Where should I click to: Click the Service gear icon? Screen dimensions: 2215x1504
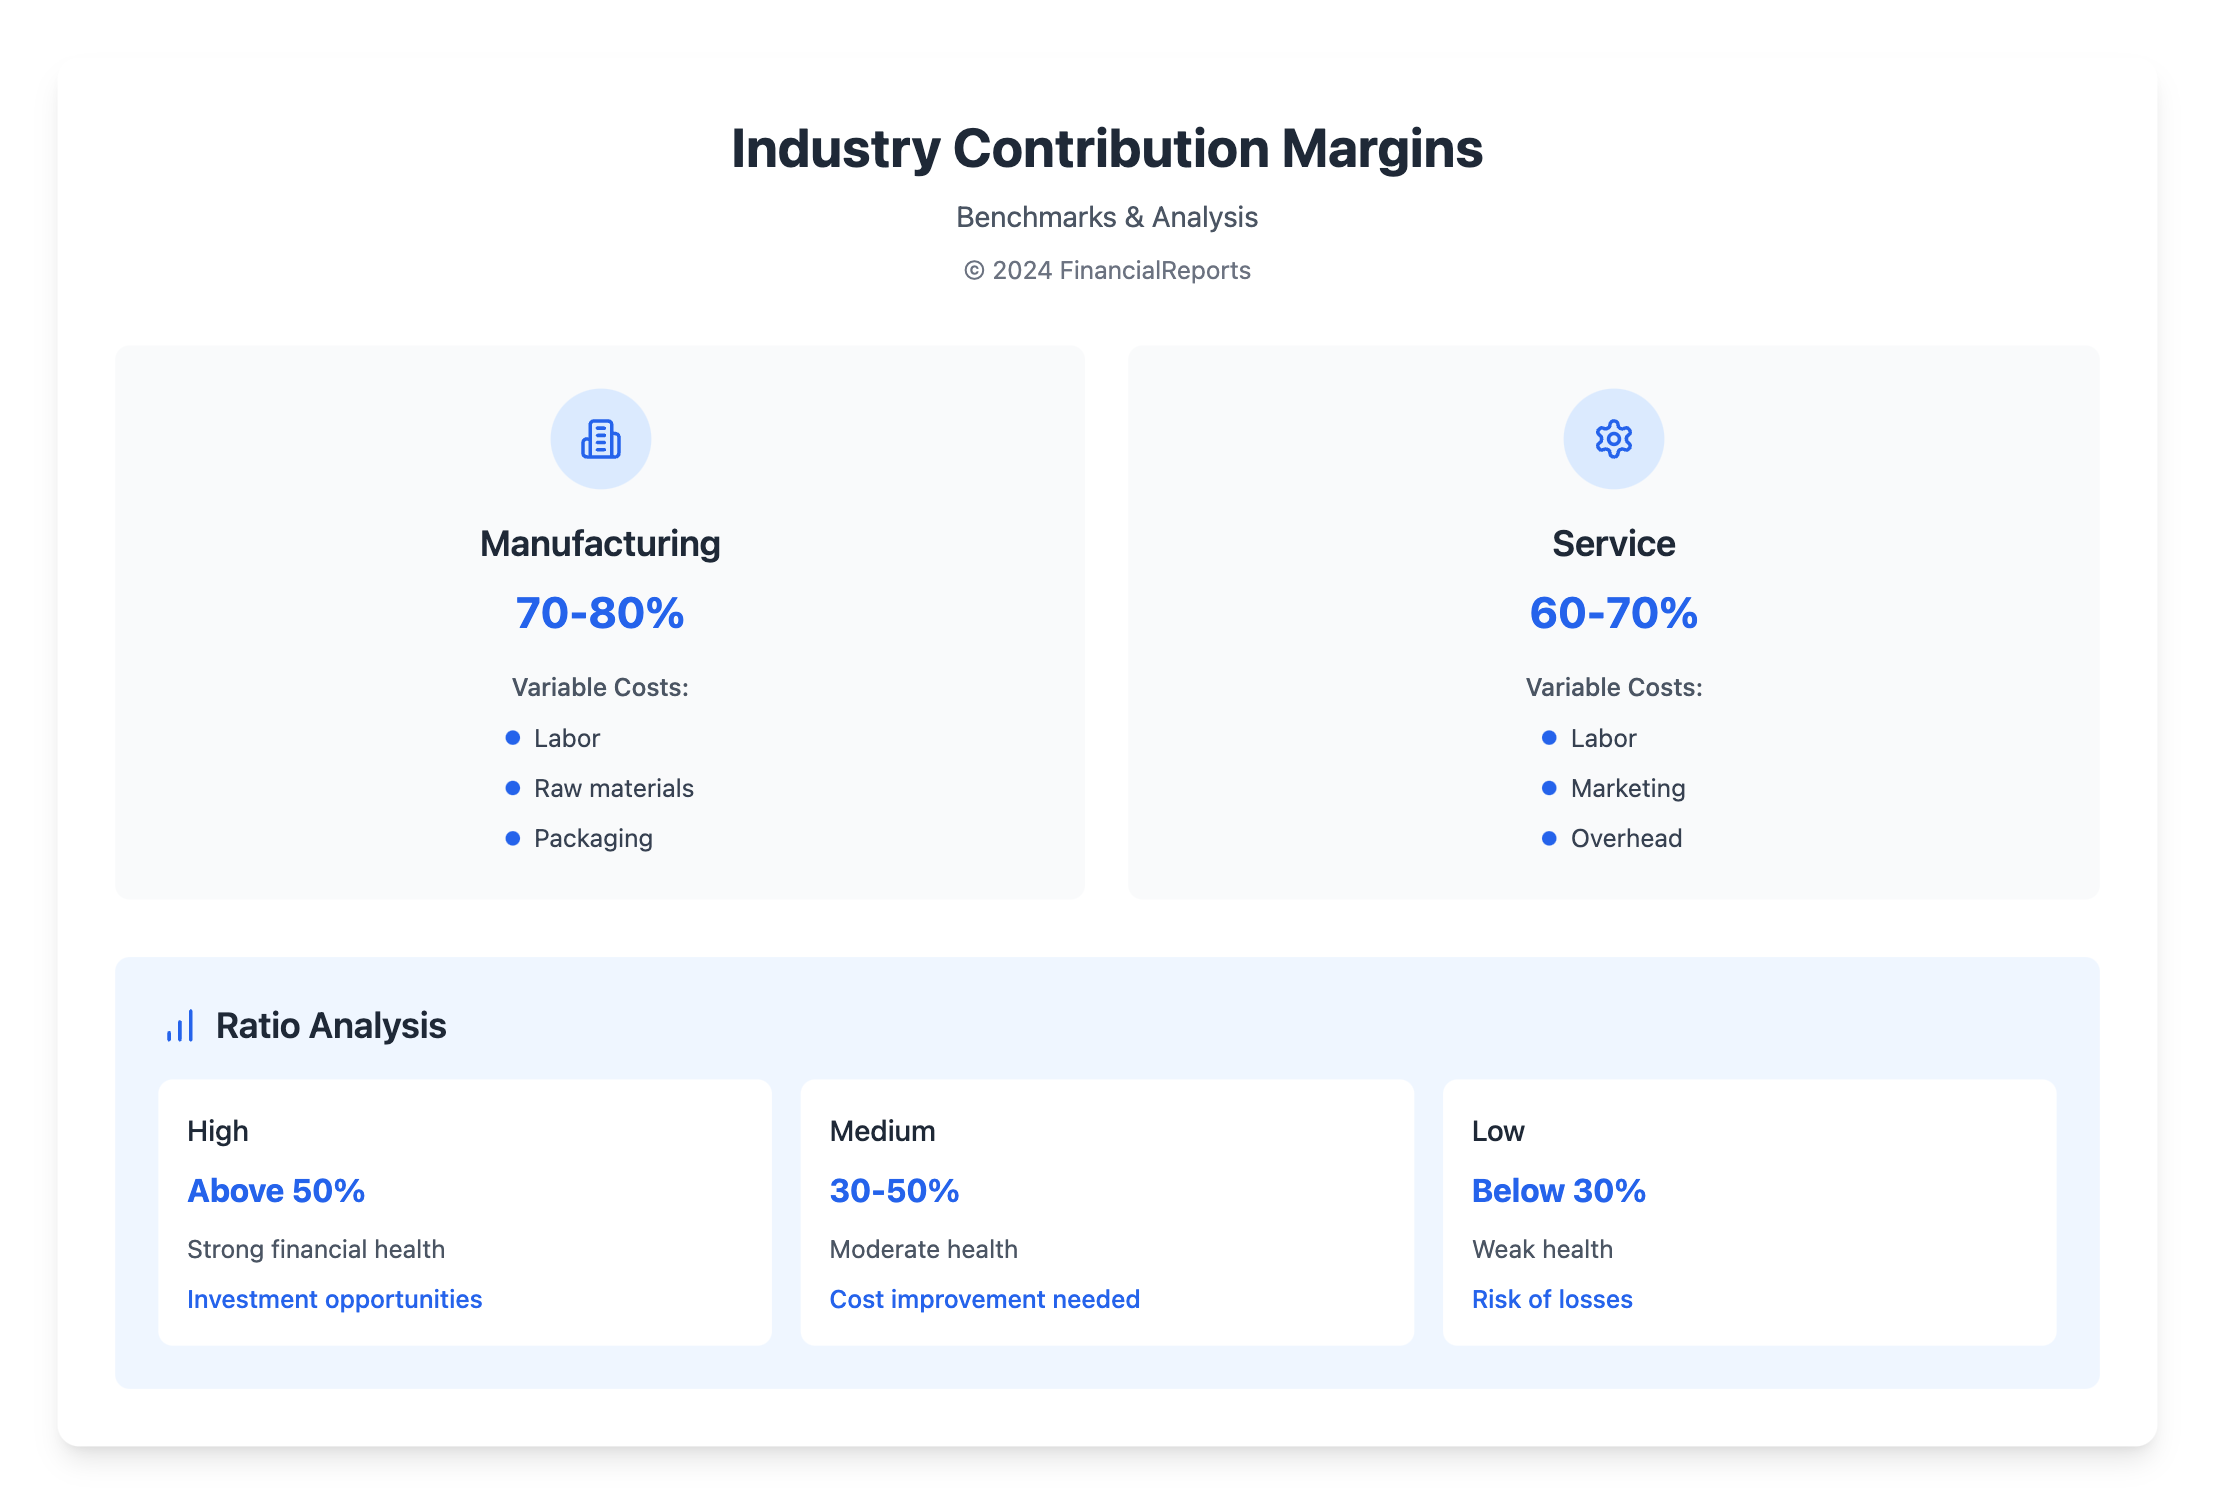(1613, 439)
